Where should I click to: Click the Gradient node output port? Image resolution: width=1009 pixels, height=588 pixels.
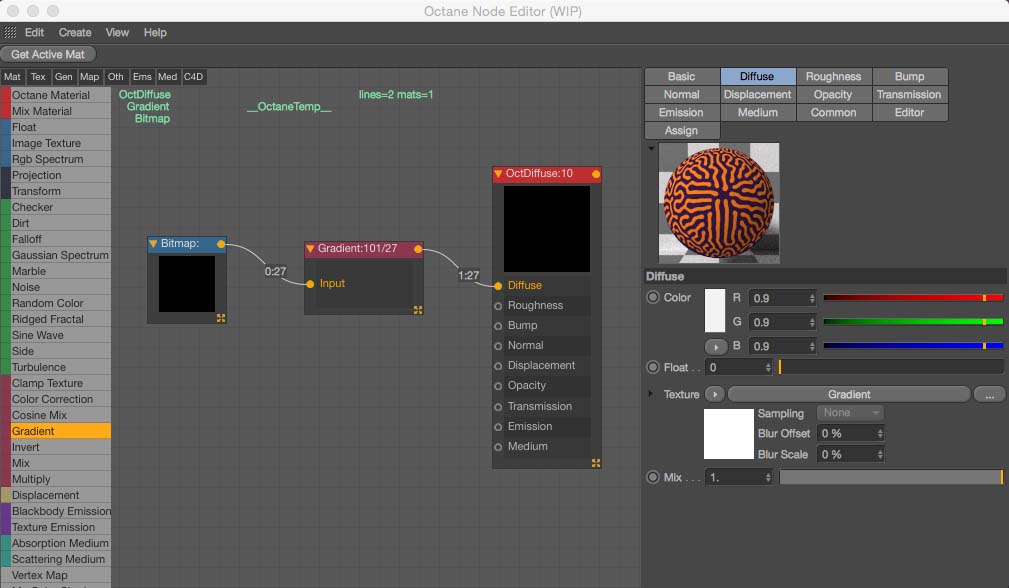click(418, 248)
